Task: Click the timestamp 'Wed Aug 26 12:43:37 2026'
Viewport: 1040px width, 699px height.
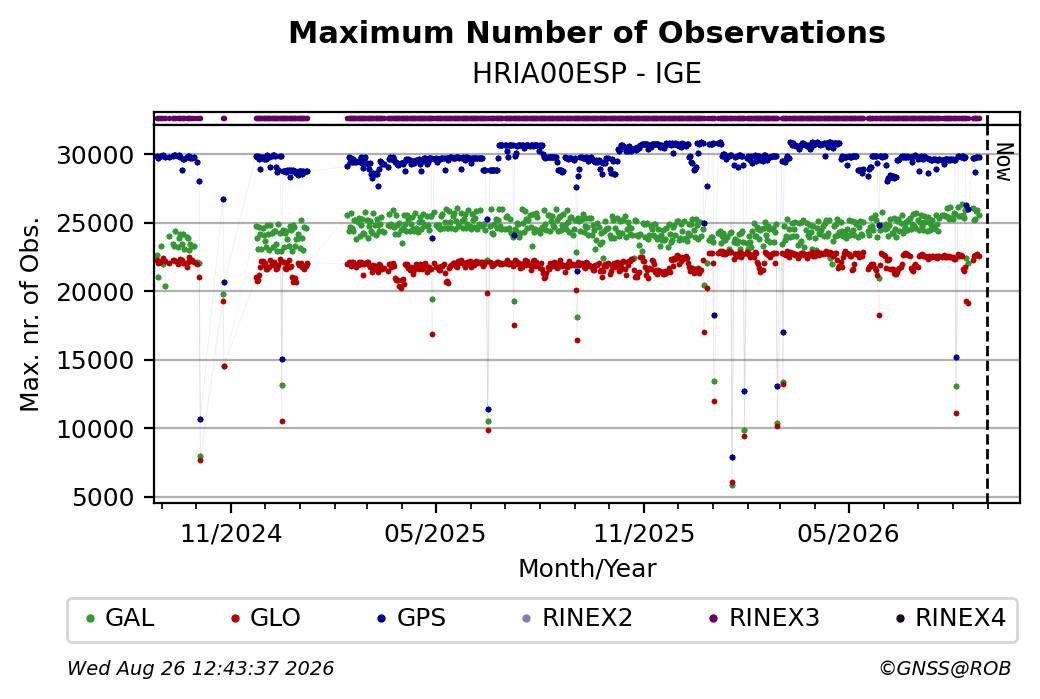Action: point(200,668)
